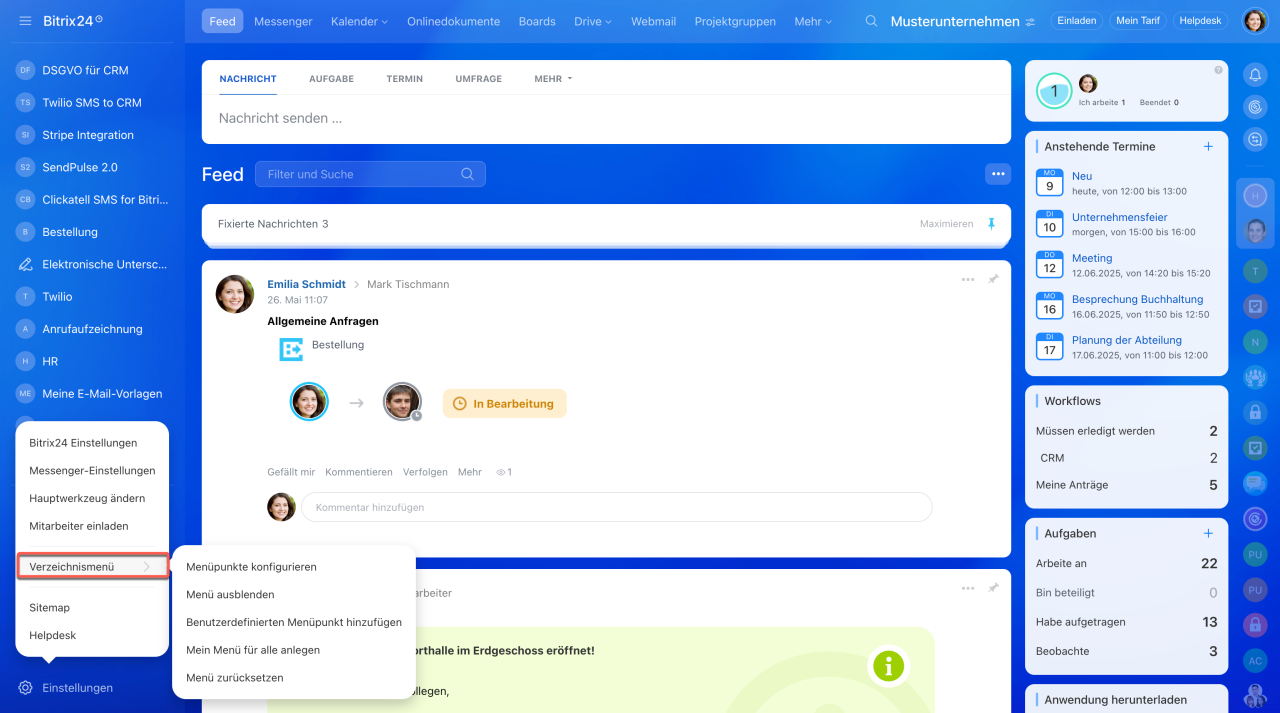This screenshot has width=1280, height=713.
Task: Click the Helpdesk button in top bar
Action: click(x=1201, y=21)
